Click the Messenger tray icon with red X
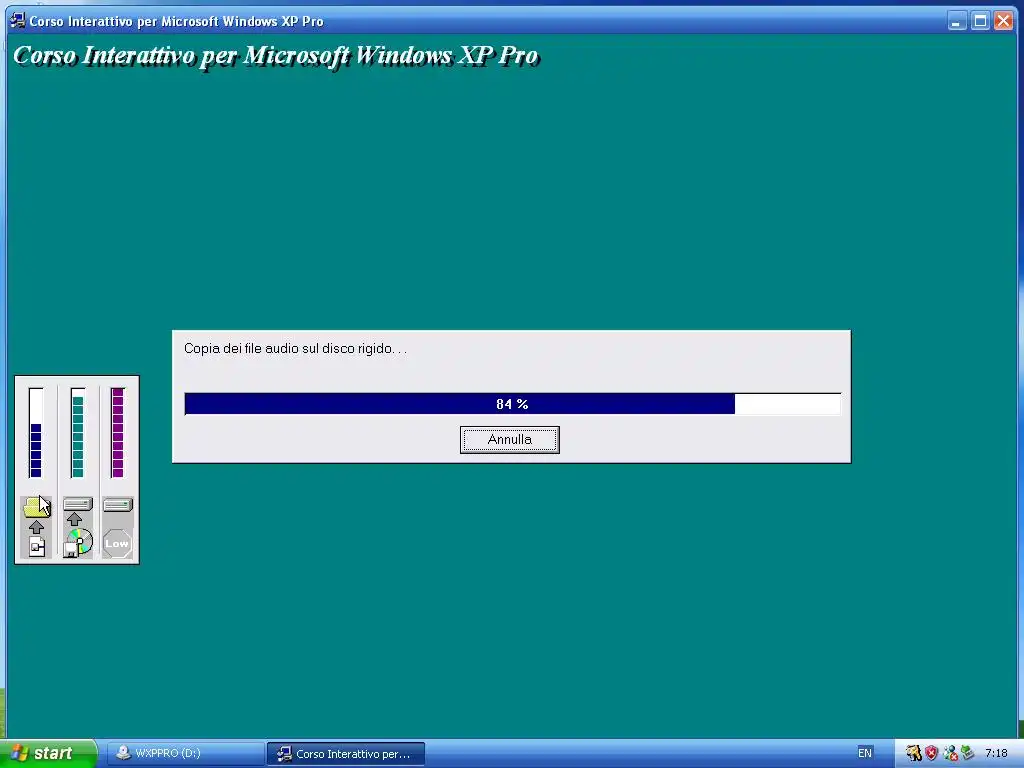Screen dimensions: 1024x768 950,753
